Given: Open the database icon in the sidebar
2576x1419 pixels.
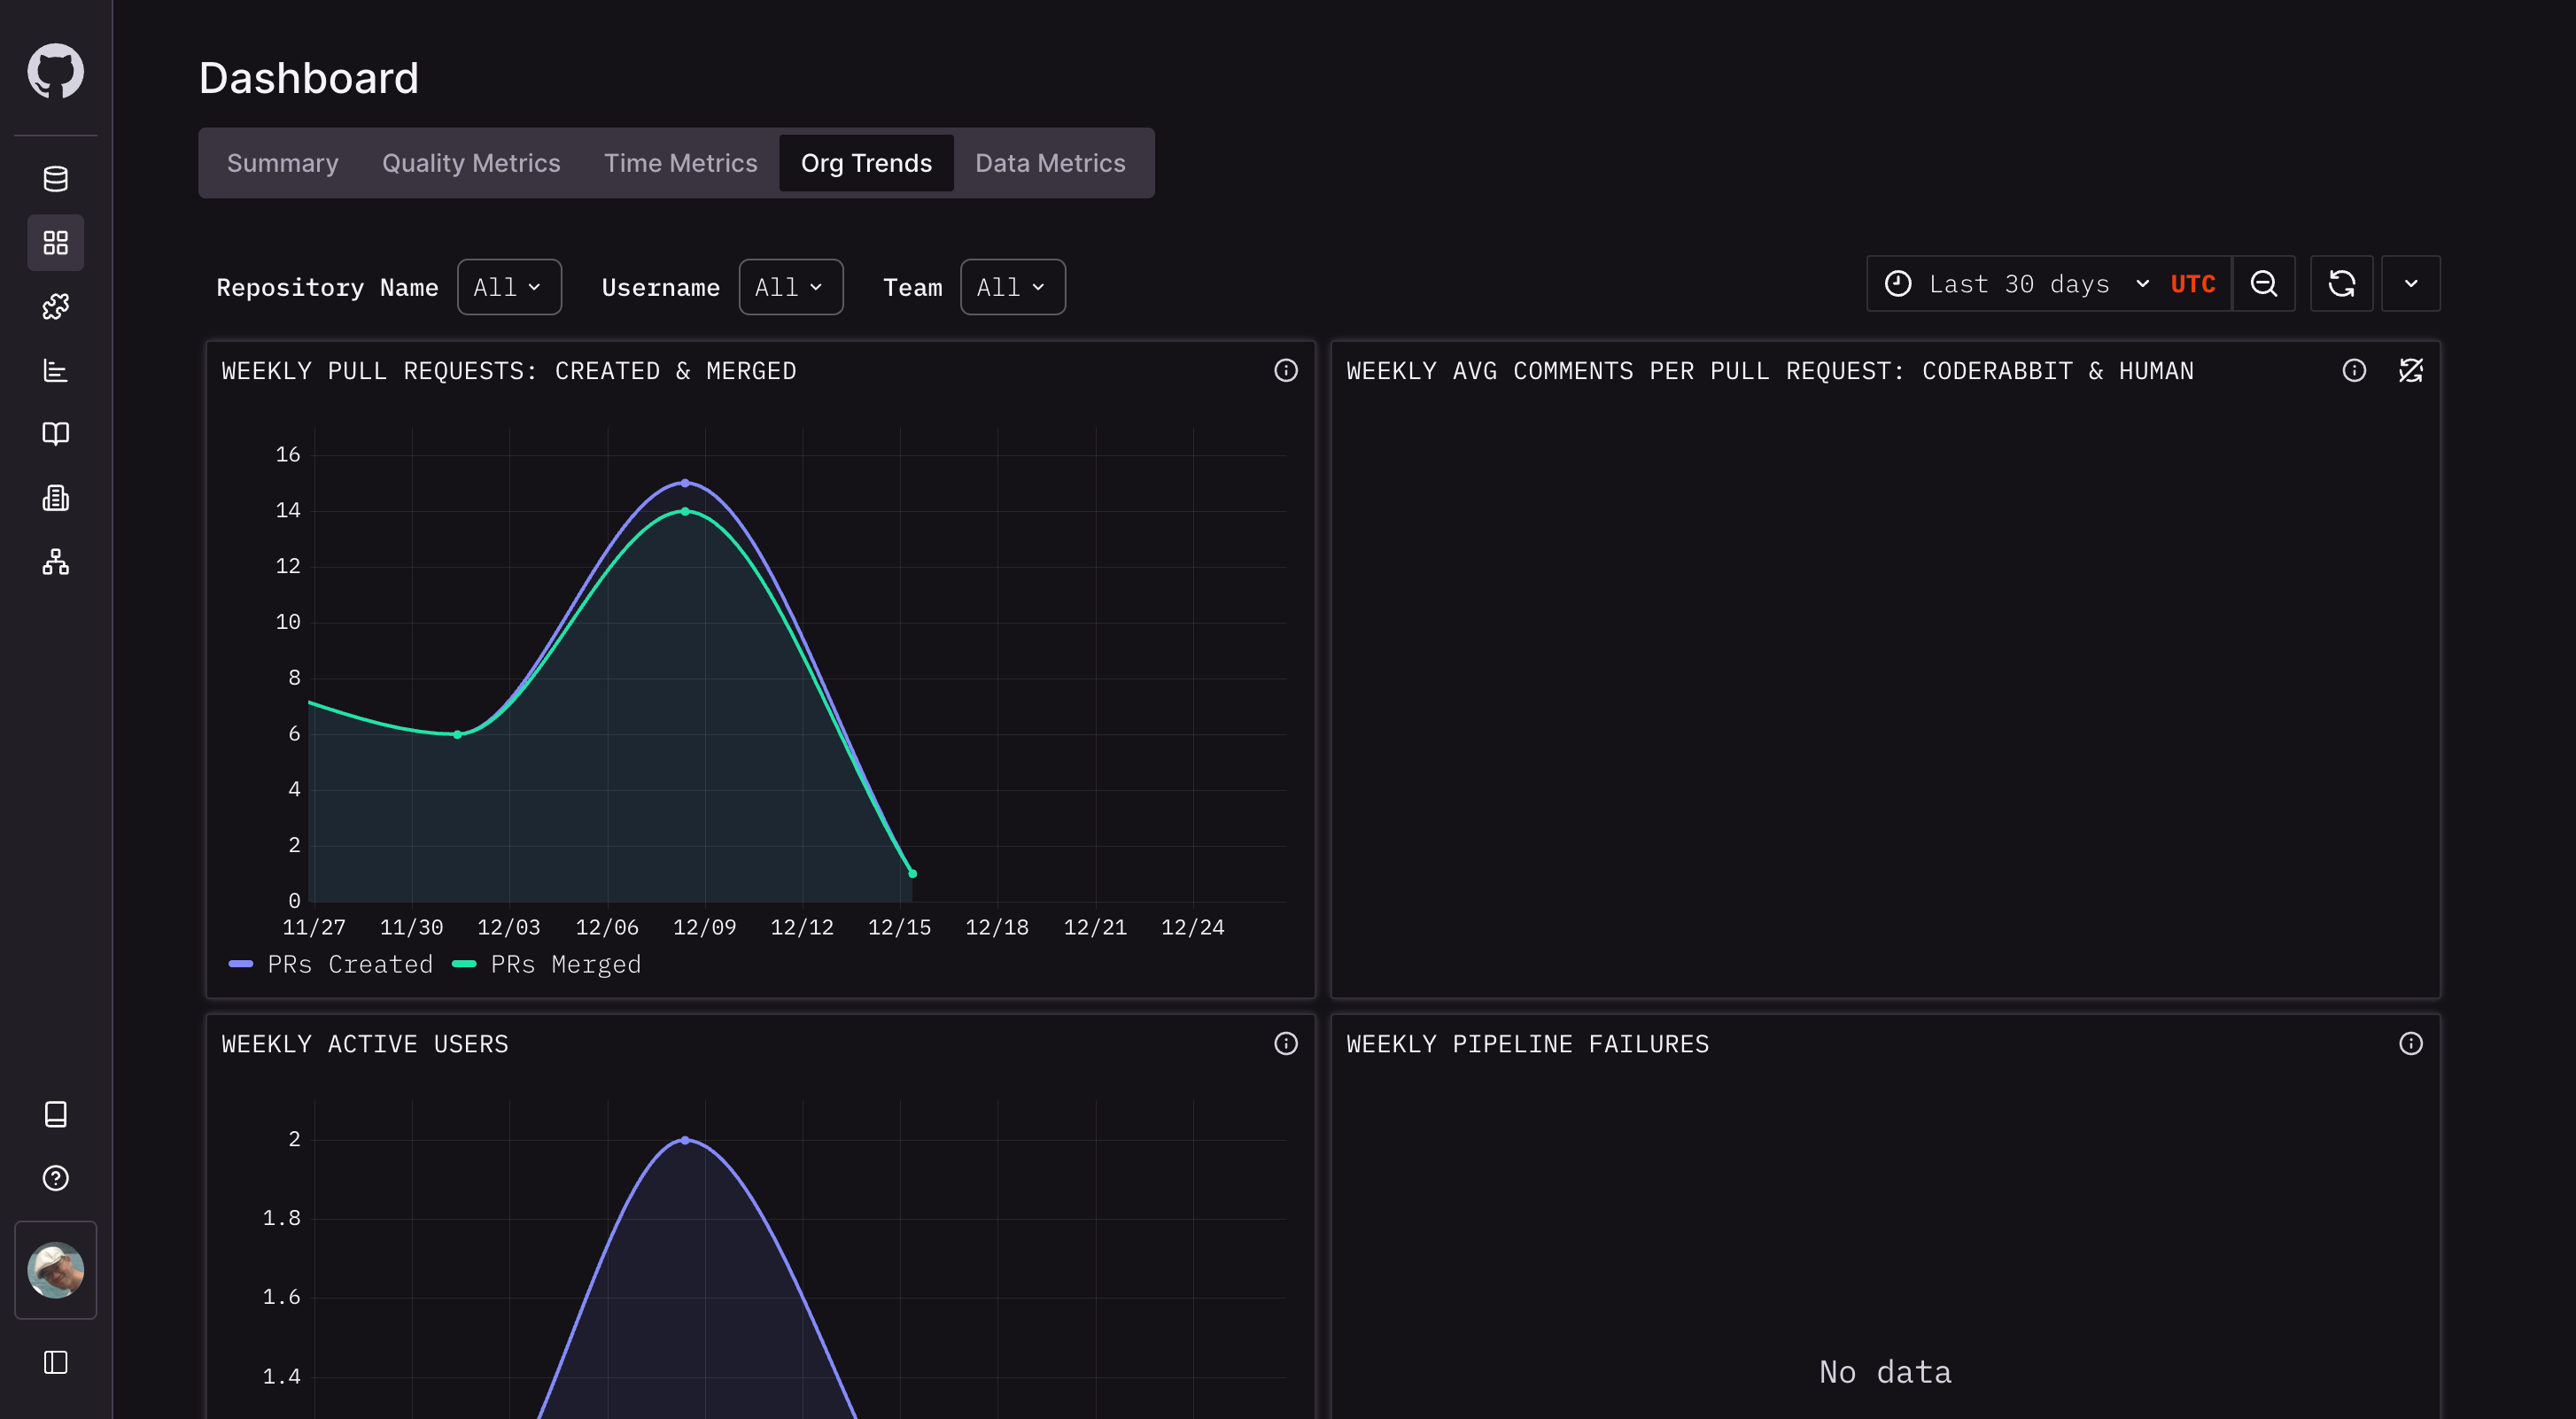Looking at the screenshot, I should pos(55,179).
